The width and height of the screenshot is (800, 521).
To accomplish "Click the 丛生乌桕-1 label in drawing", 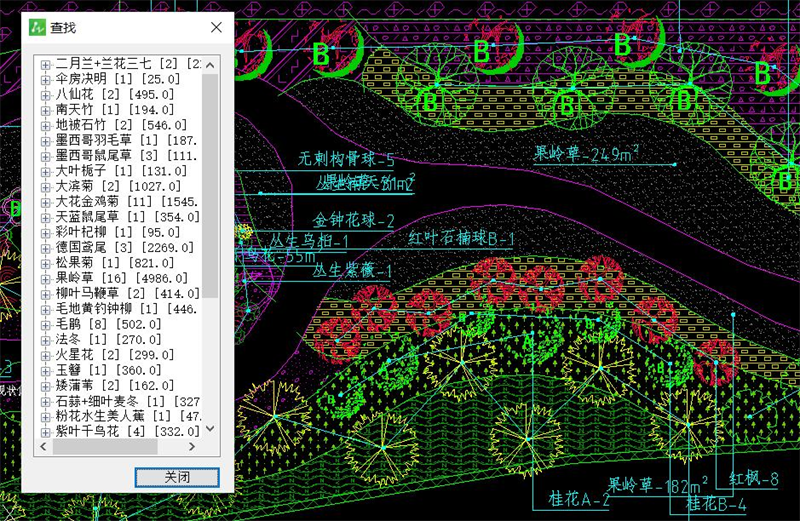I will [309, 240].
